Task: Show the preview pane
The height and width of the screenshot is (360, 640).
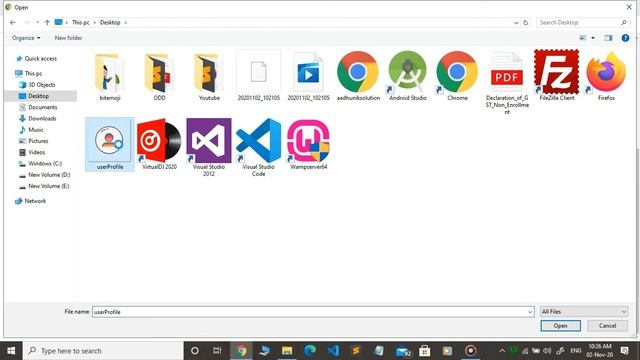Action: [x=608, y=38]
